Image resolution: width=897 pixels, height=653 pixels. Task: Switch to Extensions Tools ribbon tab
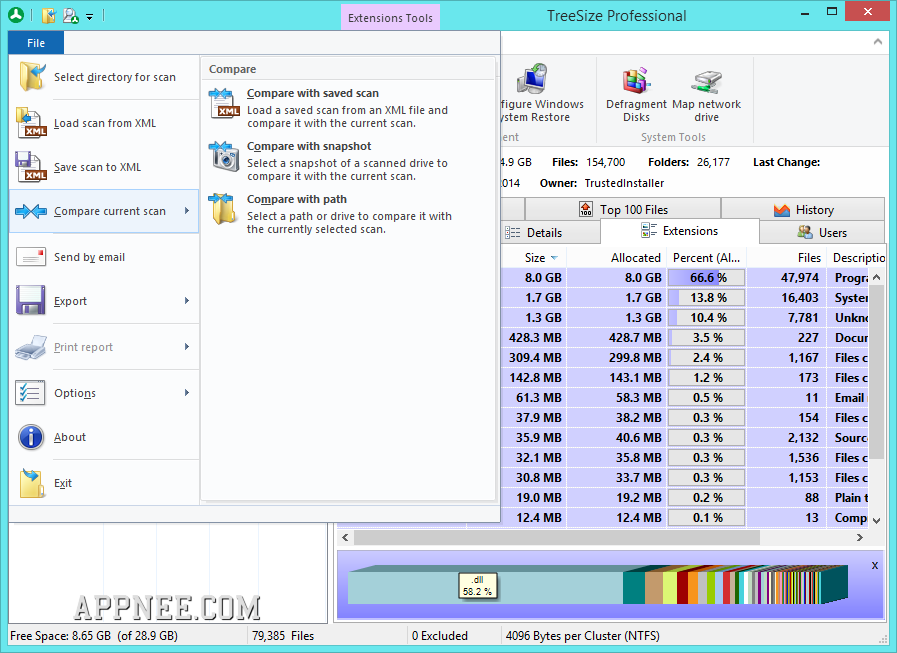[x=390, y=18]
